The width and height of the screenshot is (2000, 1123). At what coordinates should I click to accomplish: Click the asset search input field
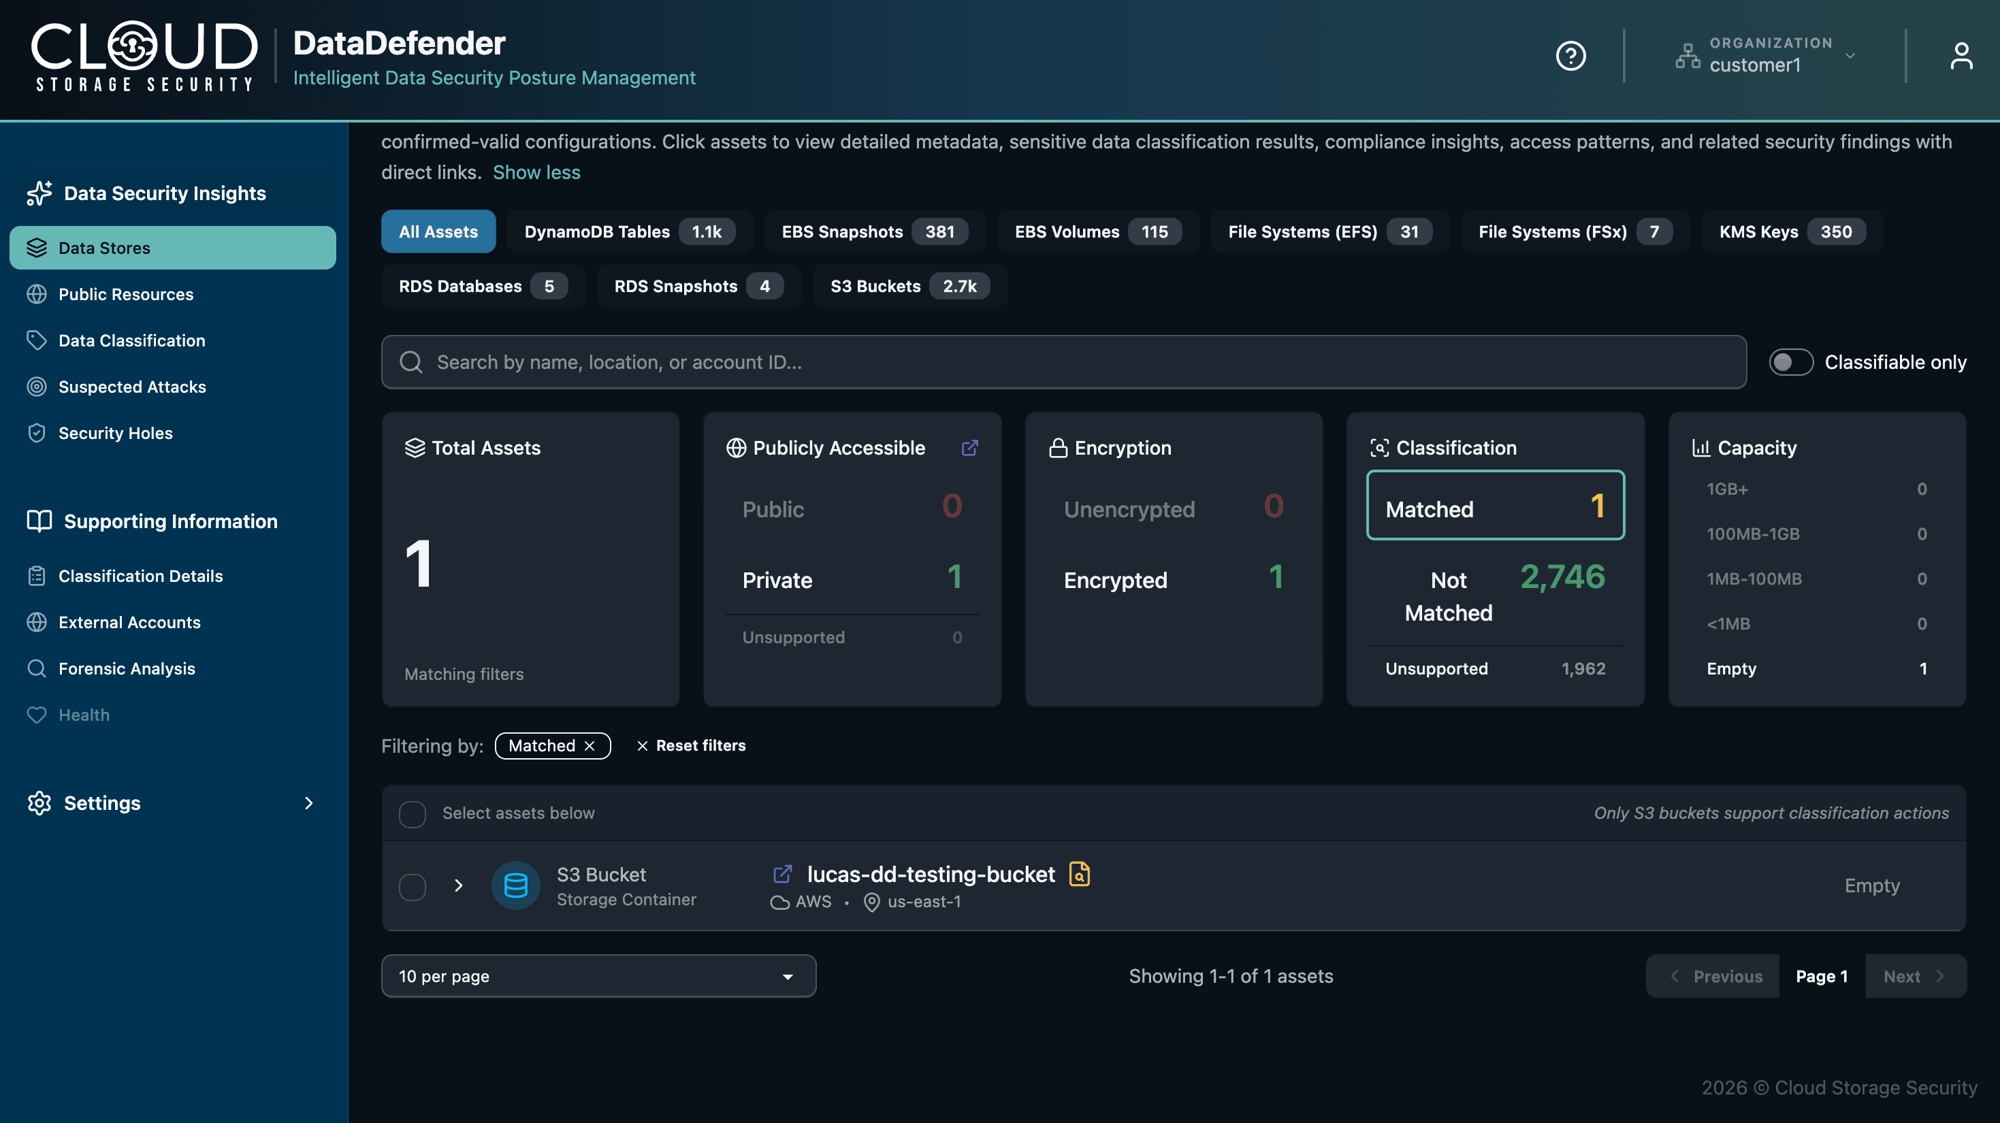click(x=1063, y=362)
